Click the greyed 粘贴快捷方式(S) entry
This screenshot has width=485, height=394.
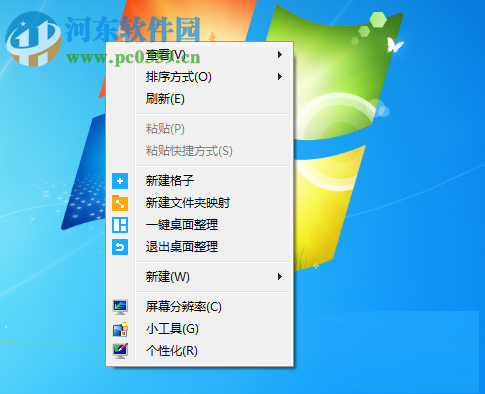[200, 151]
